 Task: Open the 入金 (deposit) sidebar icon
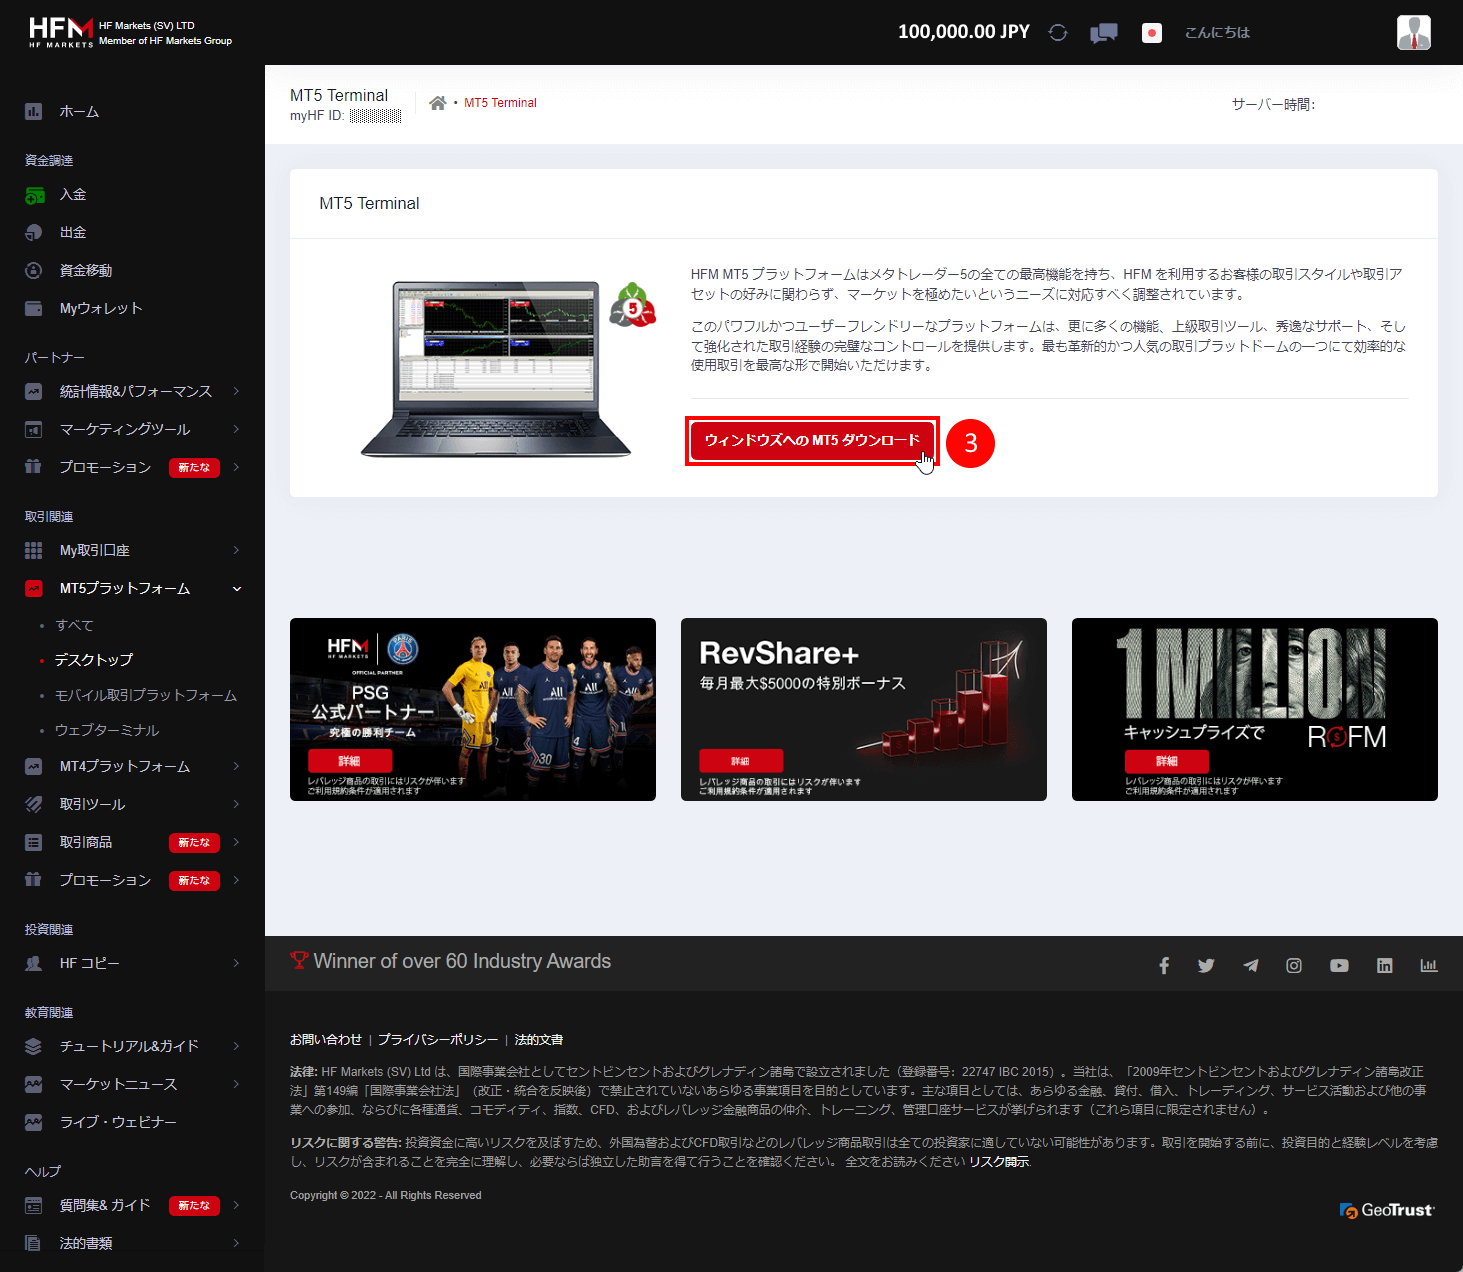33,194
